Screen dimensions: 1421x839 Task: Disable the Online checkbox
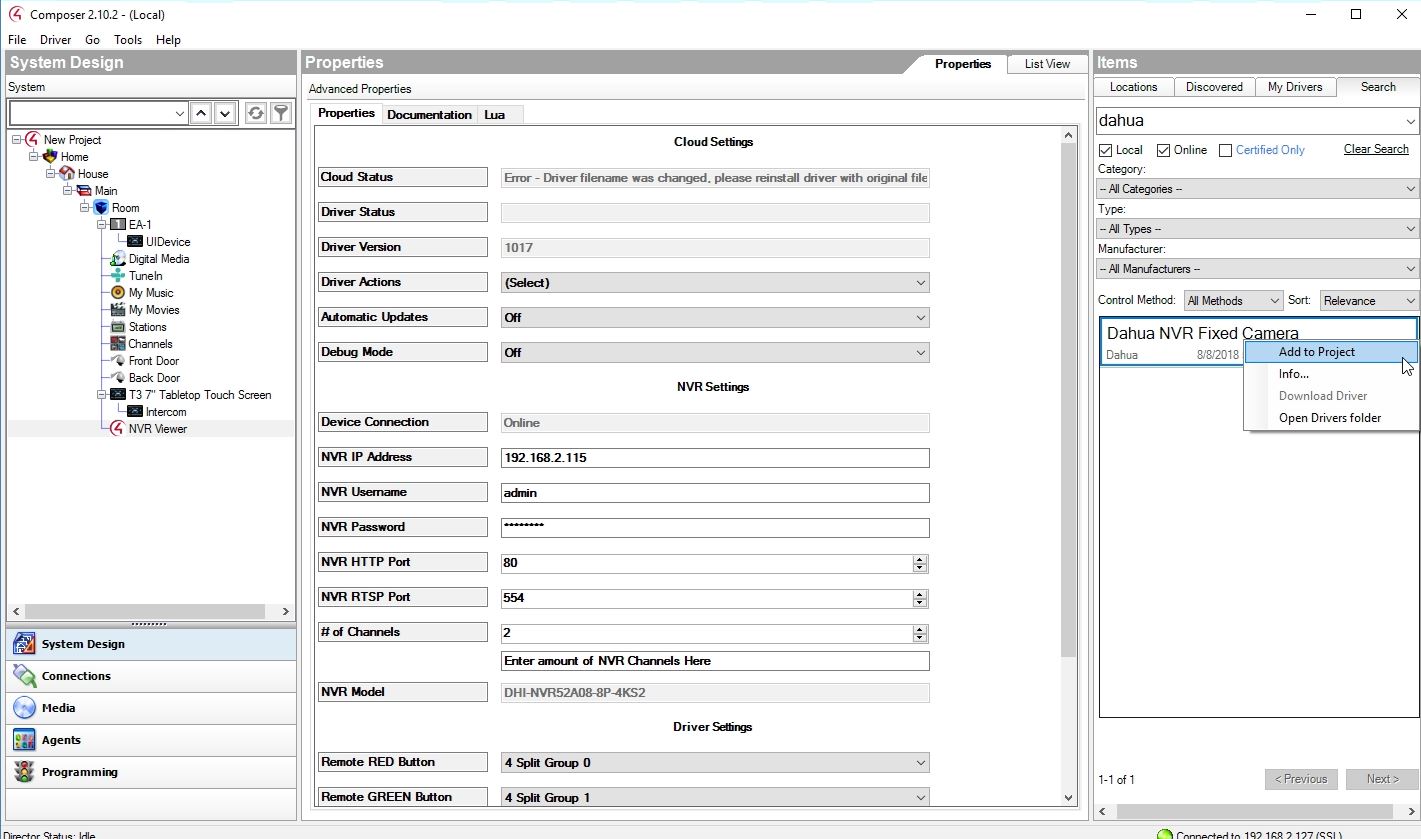(x=1163, y=150)
